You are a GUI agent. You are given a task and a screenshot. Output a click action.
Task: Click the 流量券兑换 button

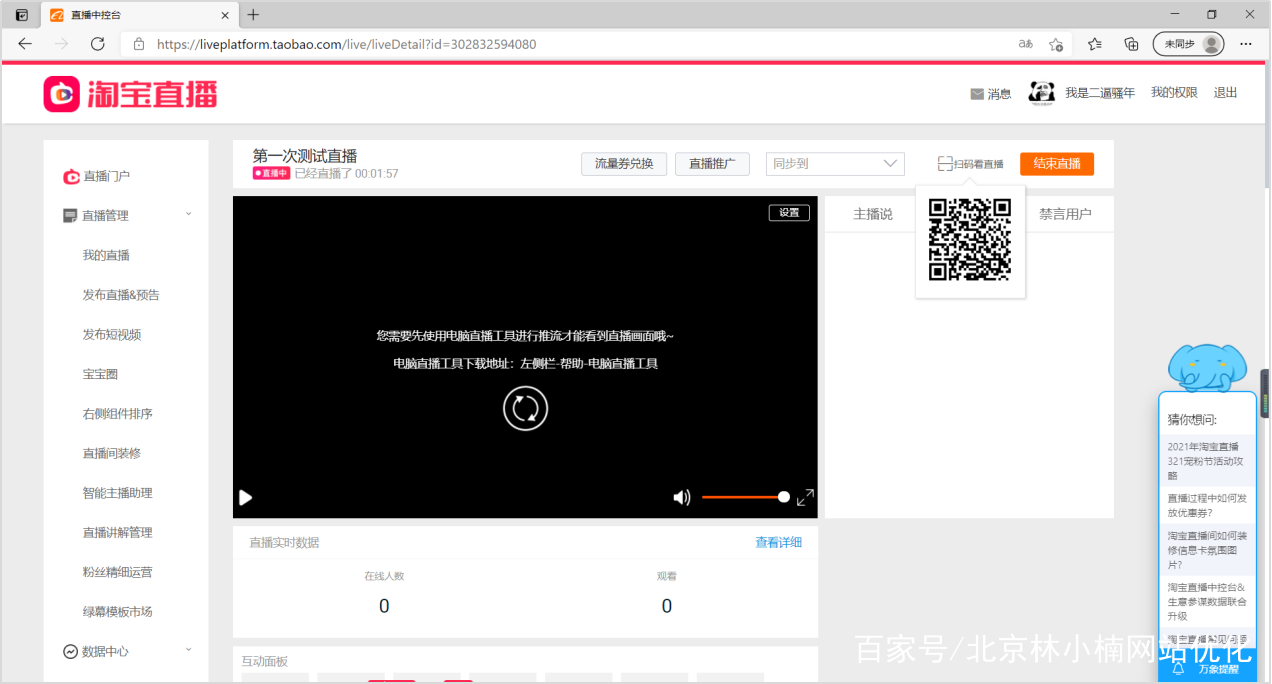point(623,163)
